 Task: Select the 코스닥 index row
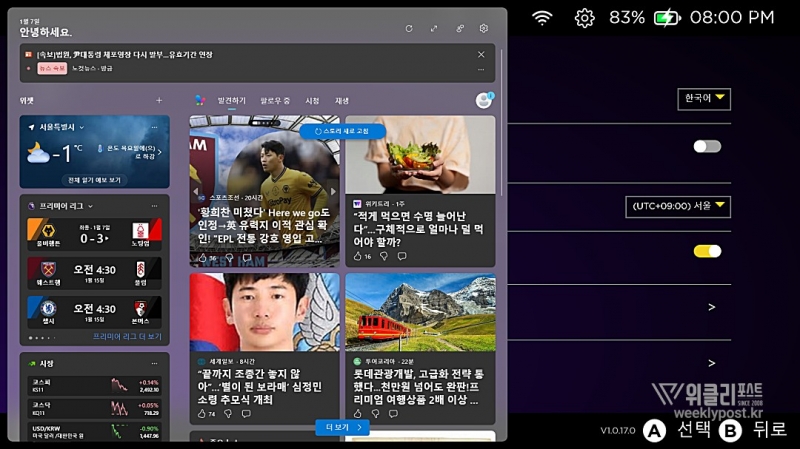tap(94, 408)
